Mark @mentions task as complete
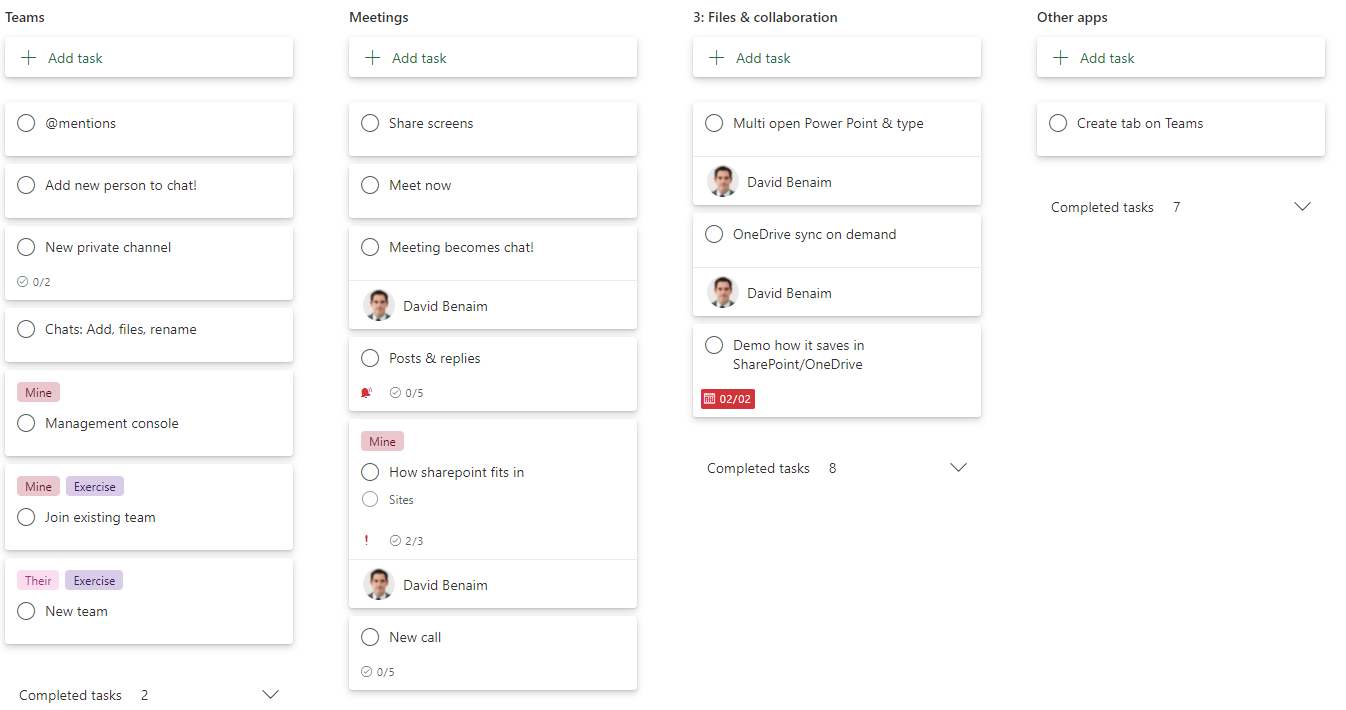The image size is (1346, 710). (27, 124)
